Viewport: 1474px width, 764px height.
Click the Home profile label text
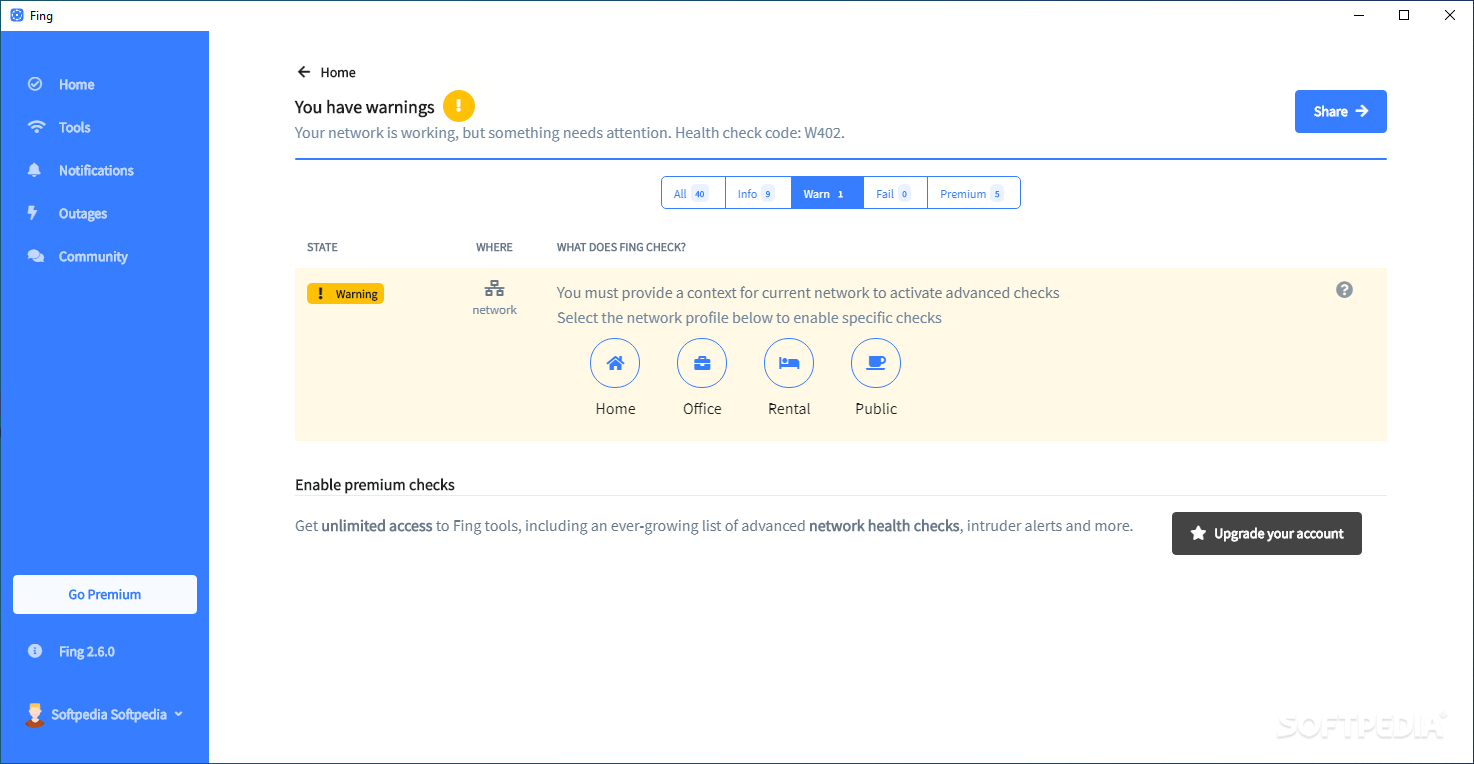pyautogui.click(x=615, y=408)
